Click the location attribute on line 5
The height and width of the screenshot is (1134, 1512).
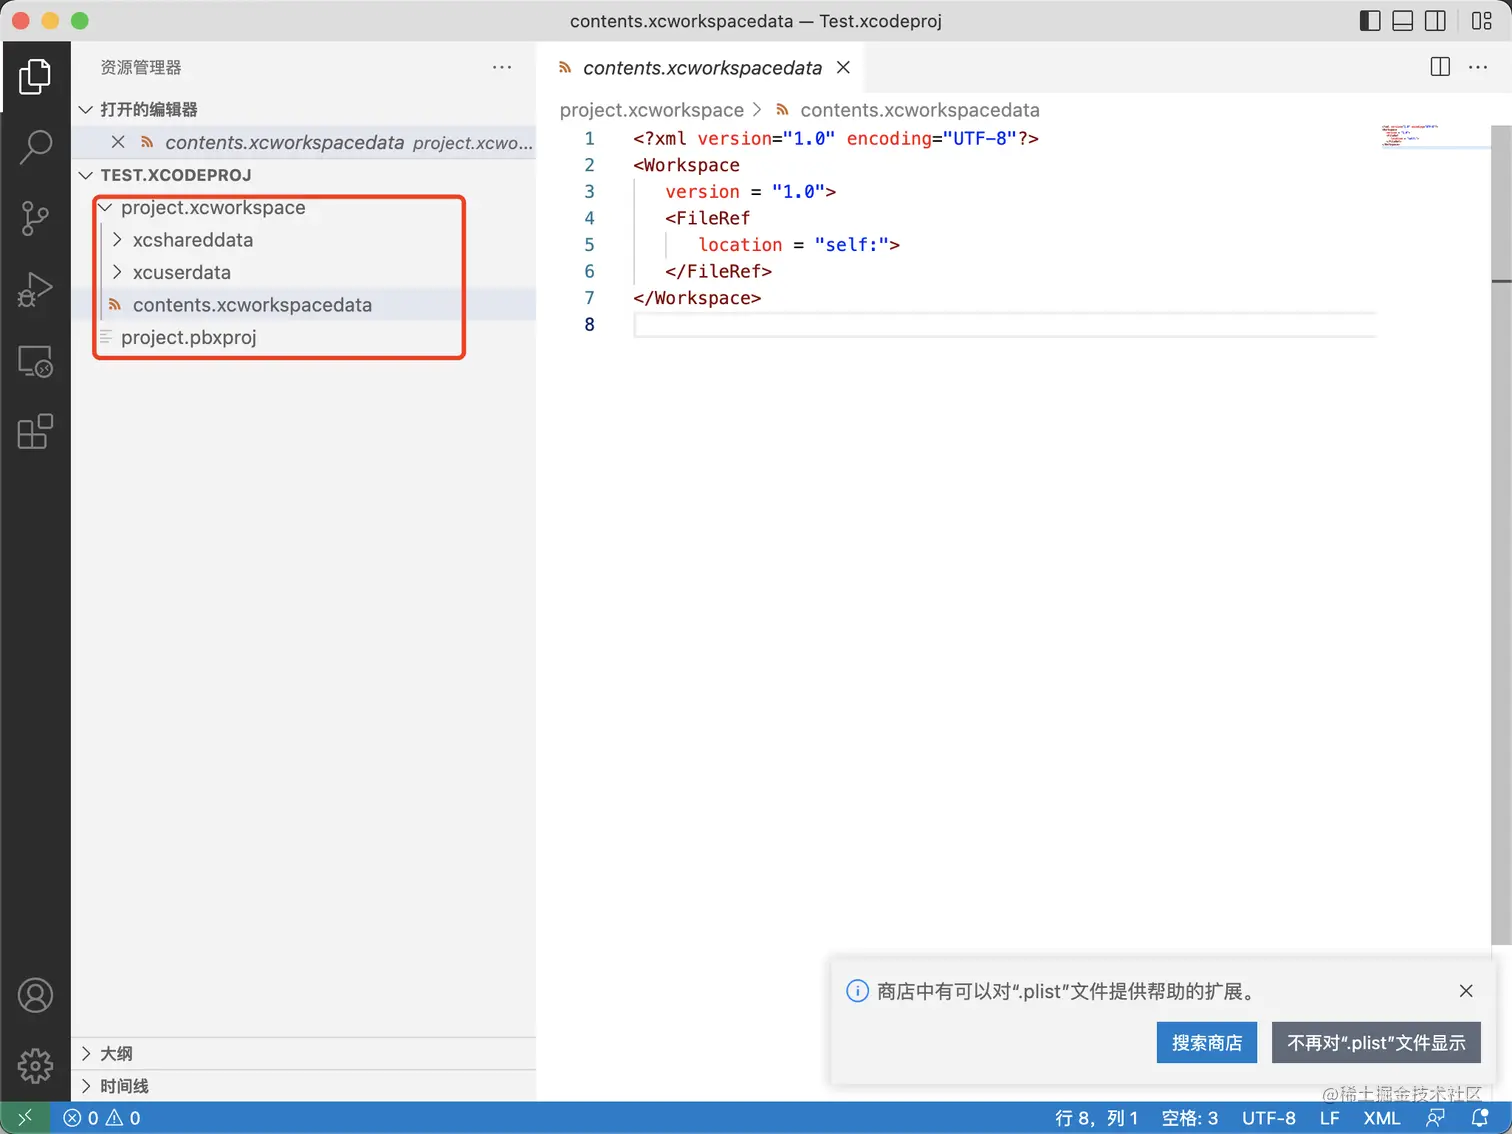(740, 245)
